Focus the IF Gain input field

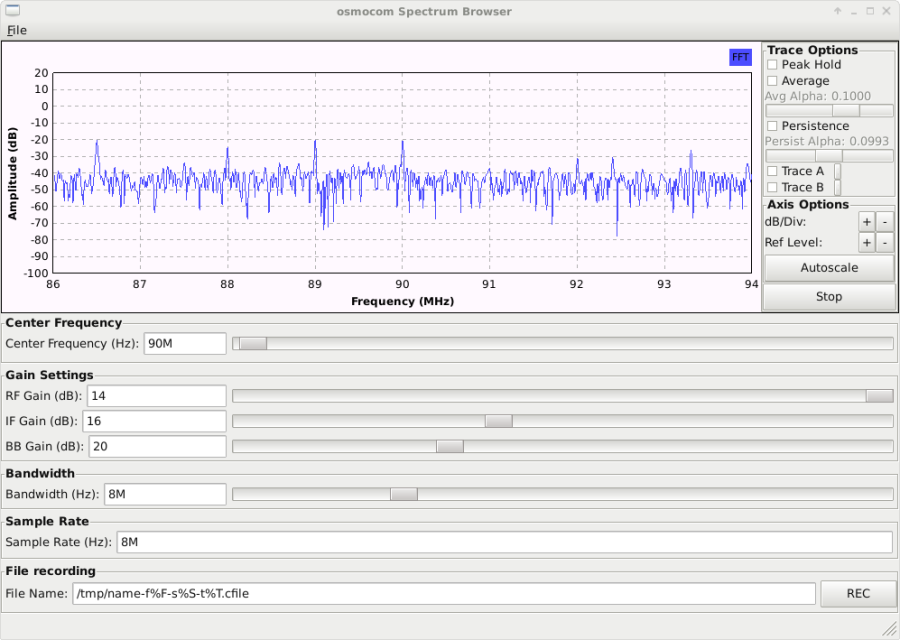[154, 421]
